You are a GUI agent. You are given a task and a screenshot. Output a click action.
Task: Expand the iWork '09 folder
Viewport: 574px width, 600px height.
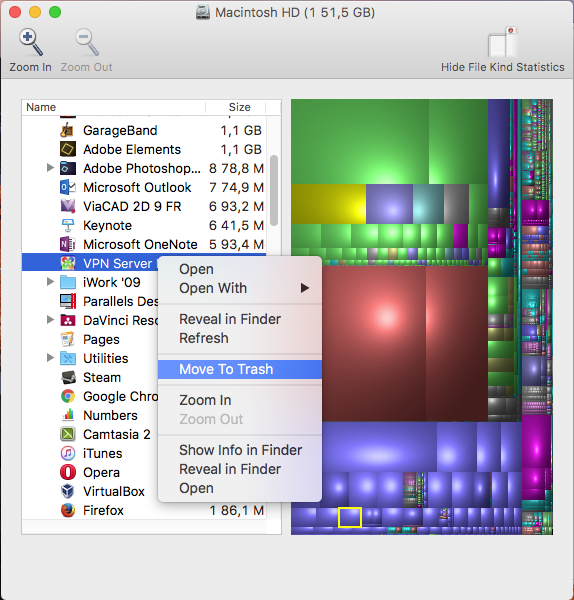point(50,282)
